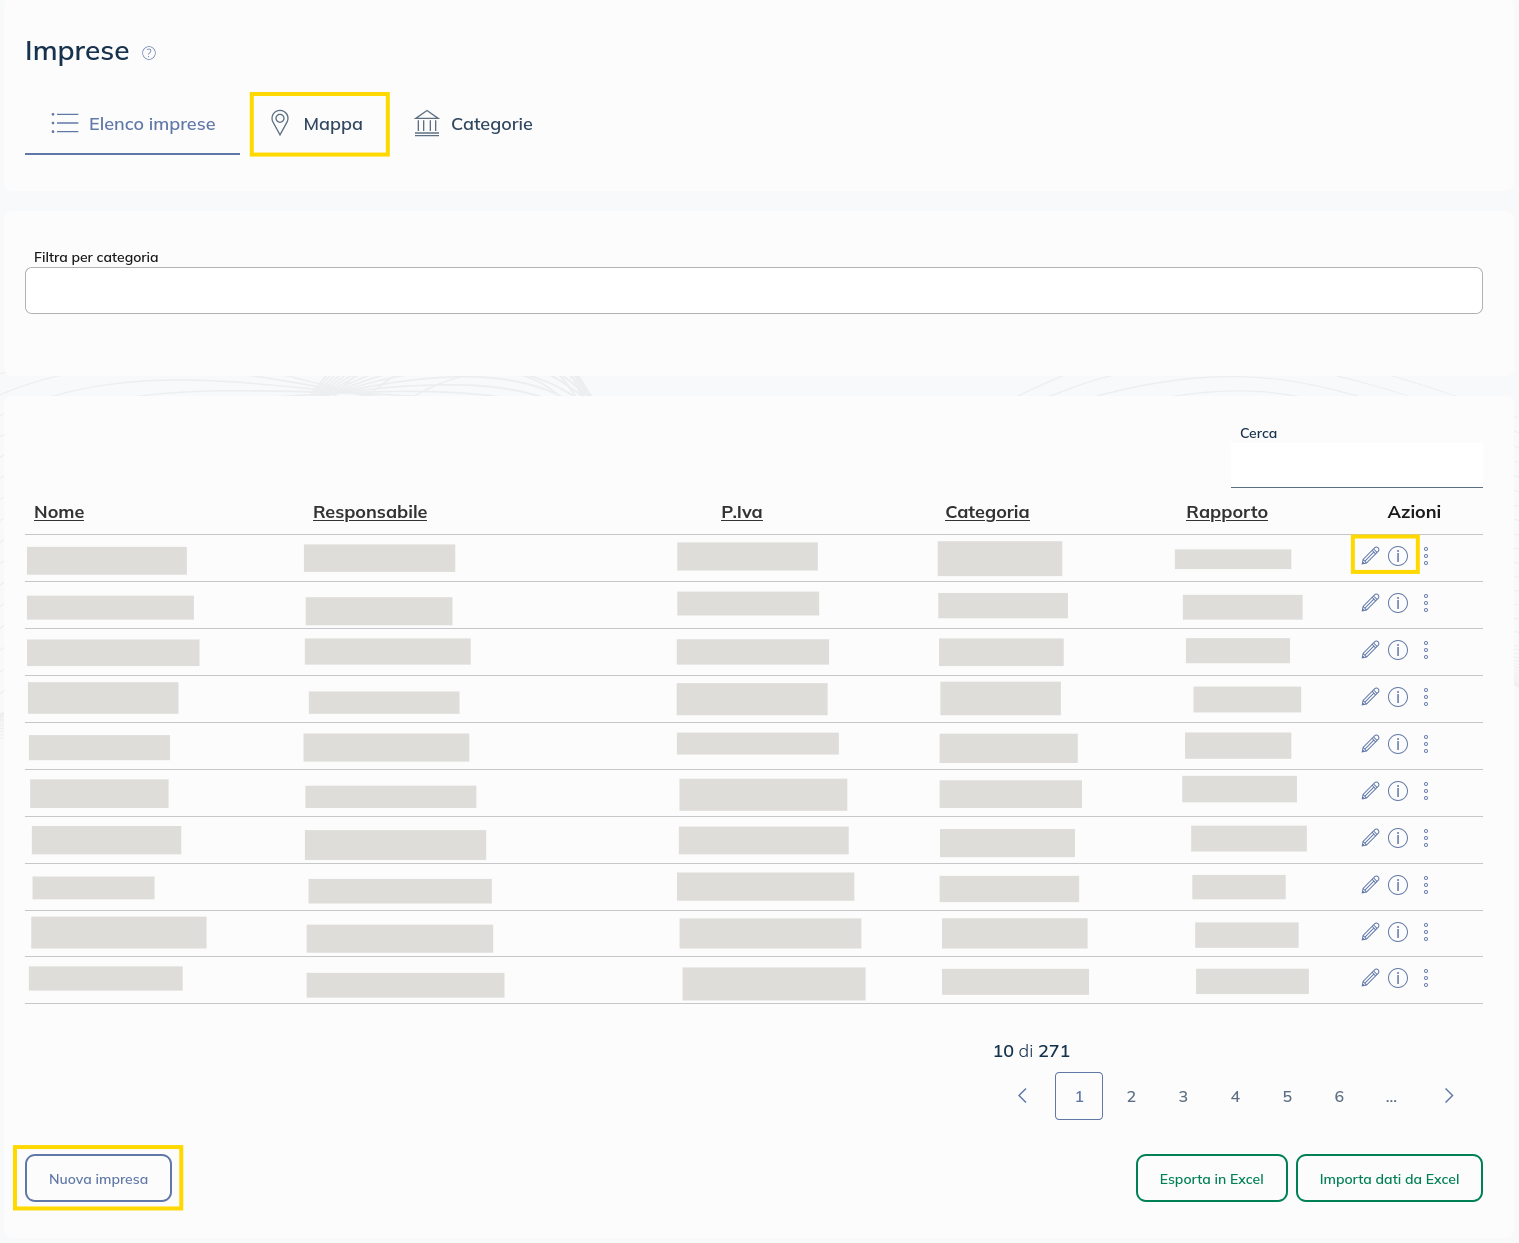Screen dimensions: 1519x1243
Task: Click Importa dati da Excel button
Action: click(1389, 1179)
